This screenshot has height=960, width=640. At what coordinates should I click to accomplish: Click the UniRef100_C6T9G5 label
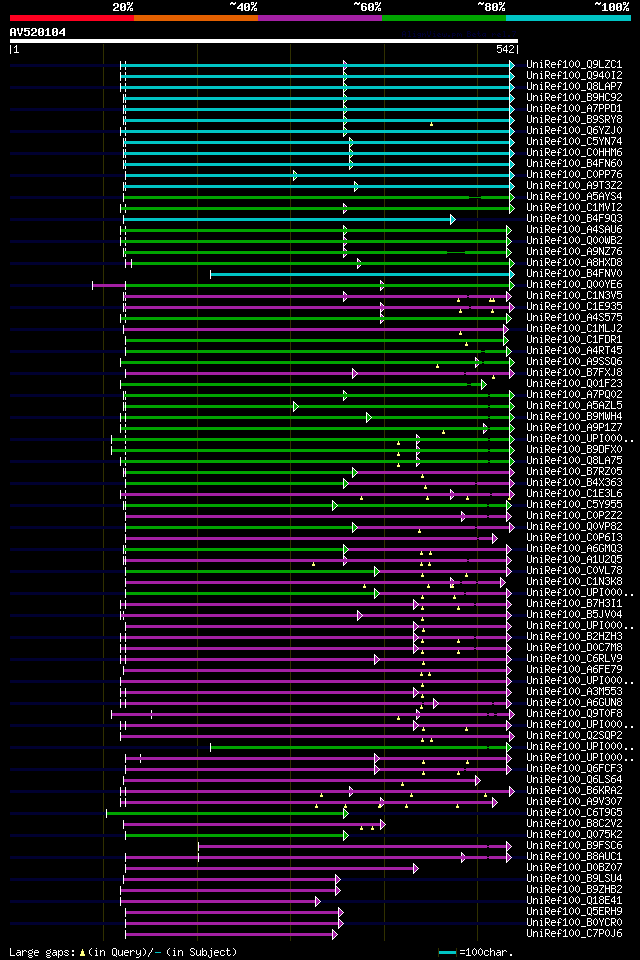(x=574, y=814)
